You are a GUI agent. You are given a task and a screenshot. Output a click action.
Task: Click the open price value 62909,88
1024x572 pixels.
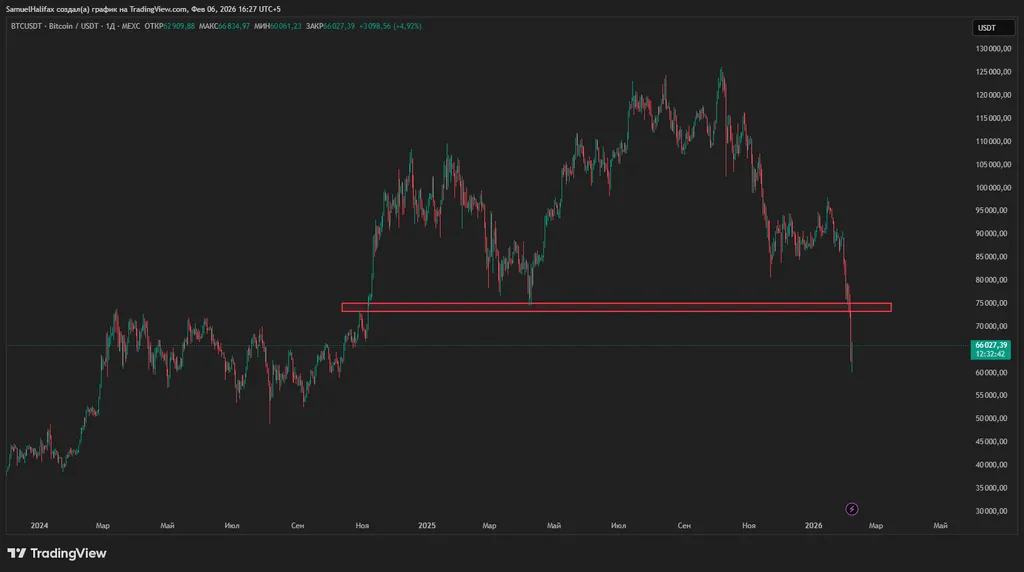click(179, 26)
